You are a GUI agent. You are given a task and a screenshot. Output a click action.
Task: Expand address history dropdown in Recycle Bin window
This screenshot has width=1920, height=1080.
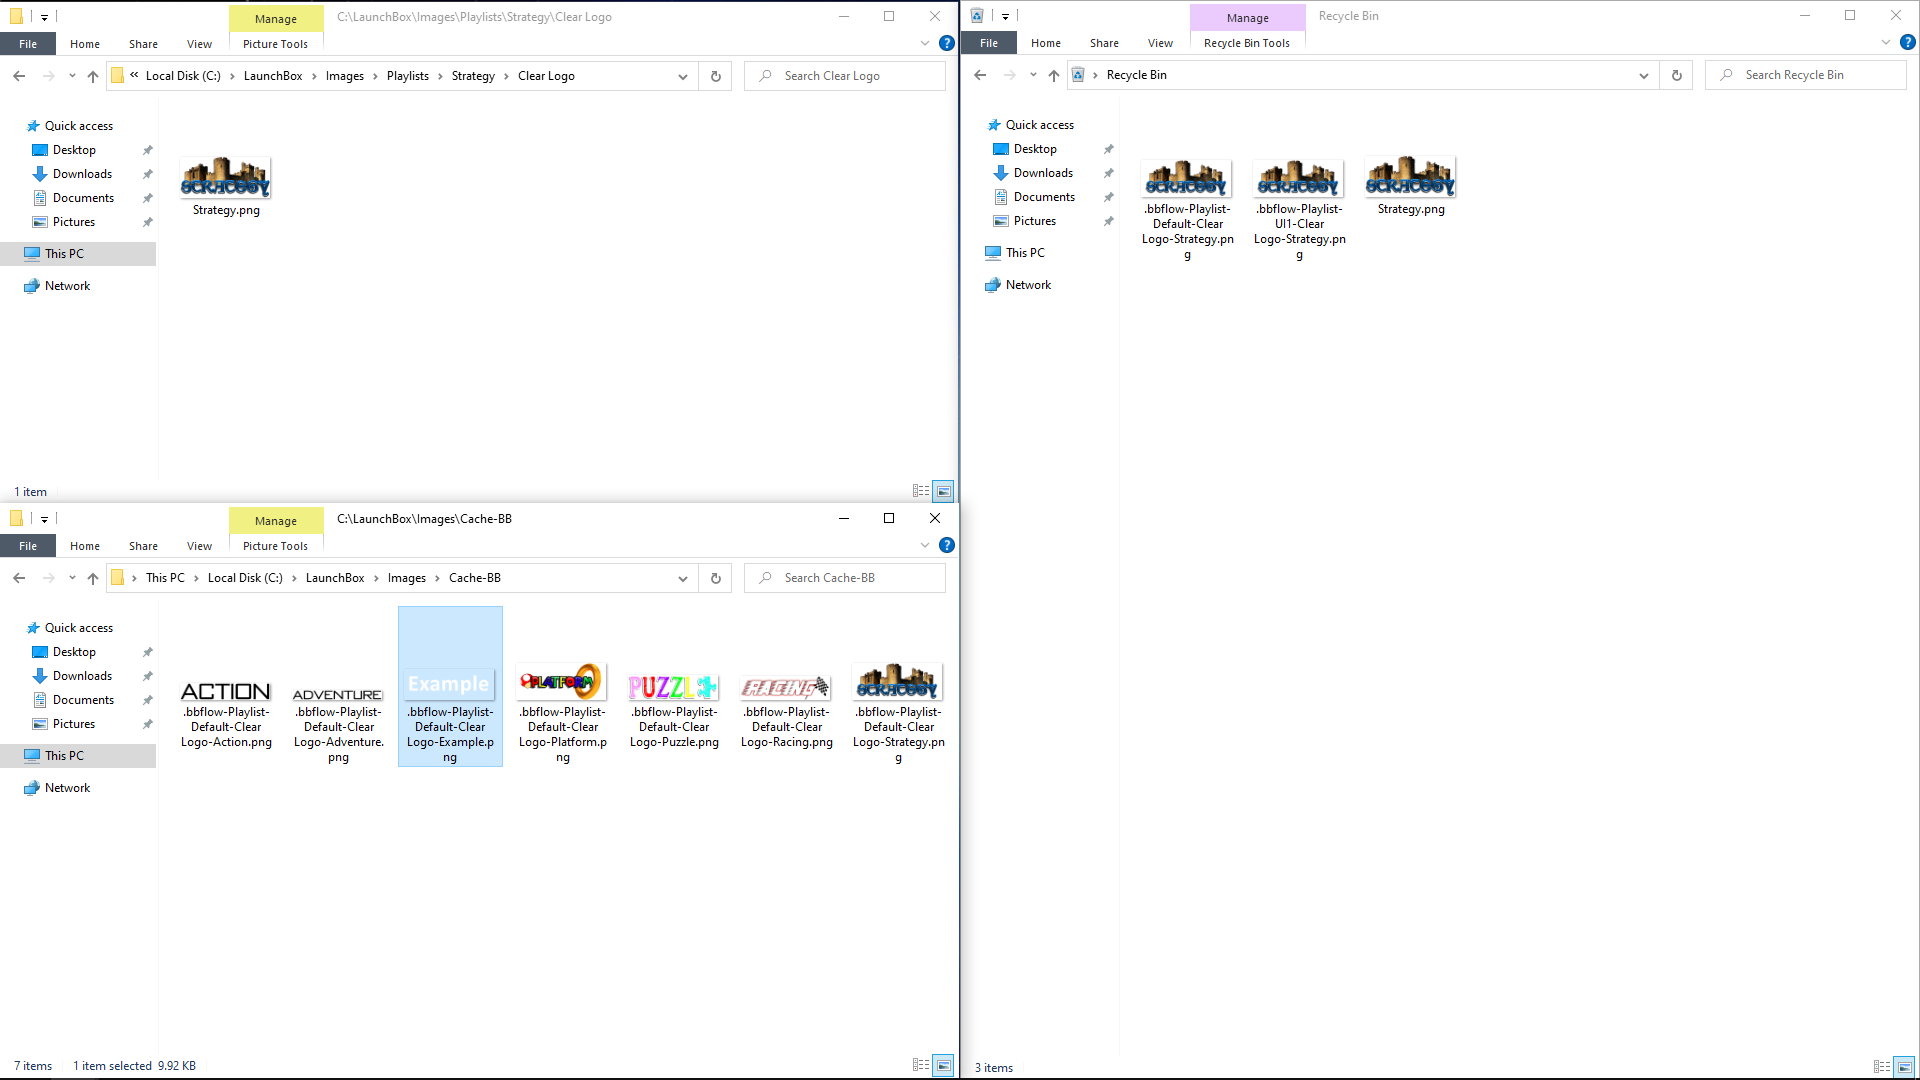(x=1644, y=75)
